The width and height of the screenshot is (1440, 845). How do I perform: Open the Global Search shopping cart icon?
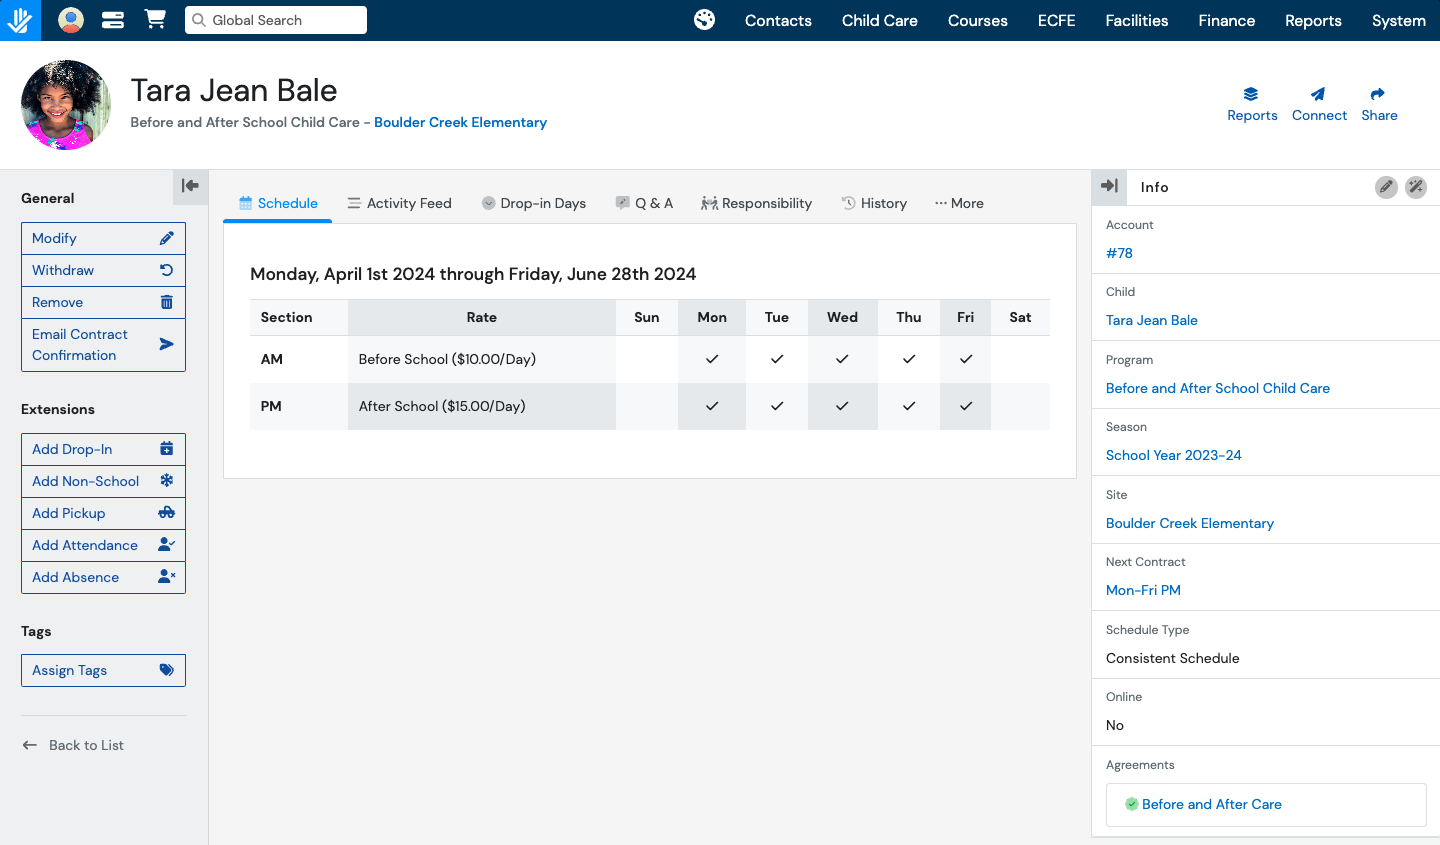point(155,19)
